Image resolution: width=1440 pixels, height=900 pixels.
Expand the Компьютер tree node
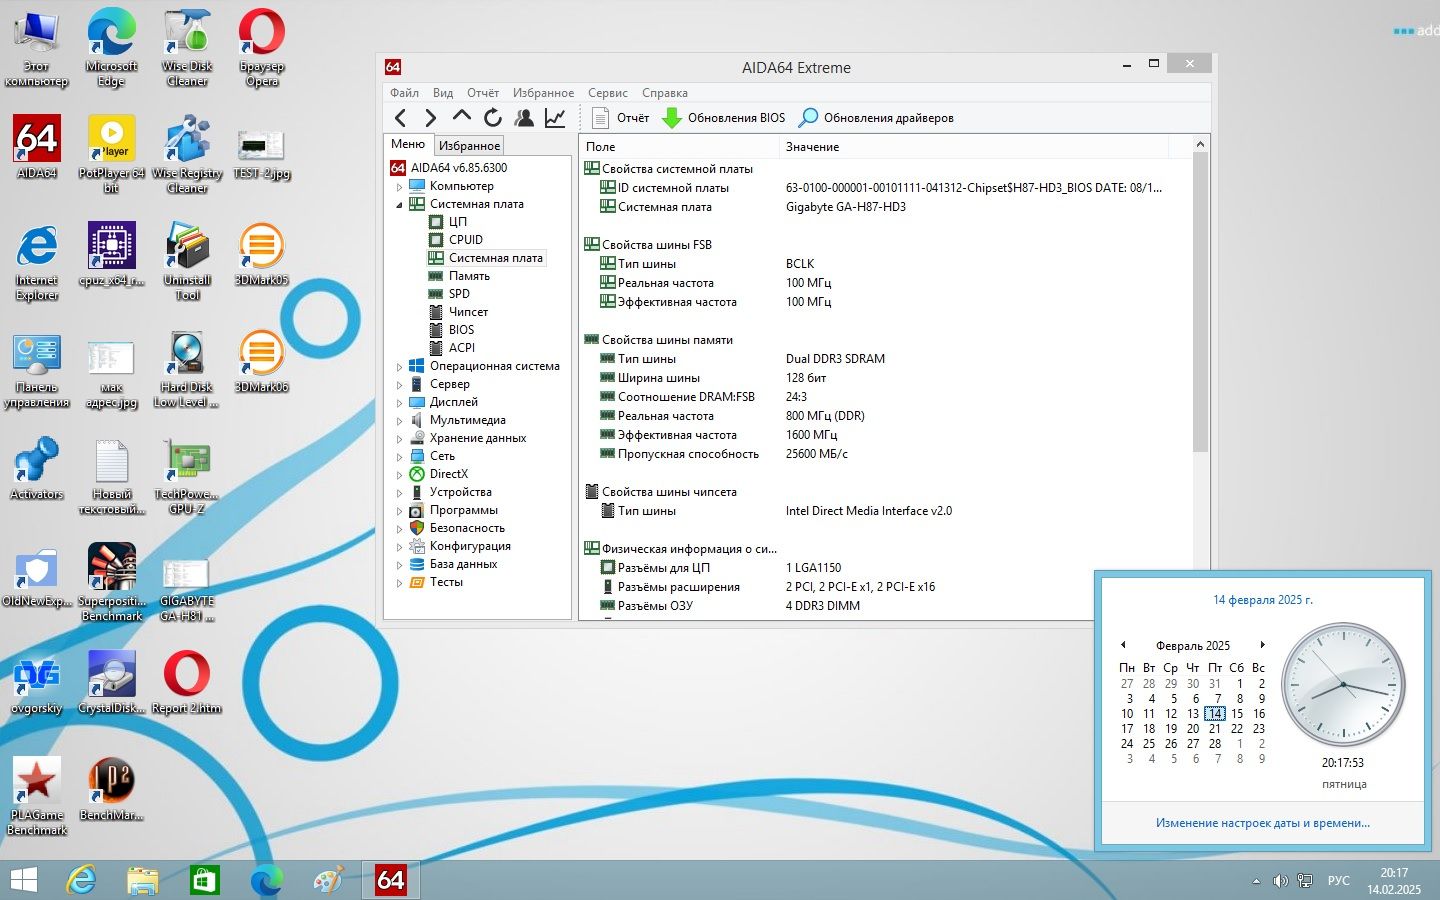[x=399, y=187]
